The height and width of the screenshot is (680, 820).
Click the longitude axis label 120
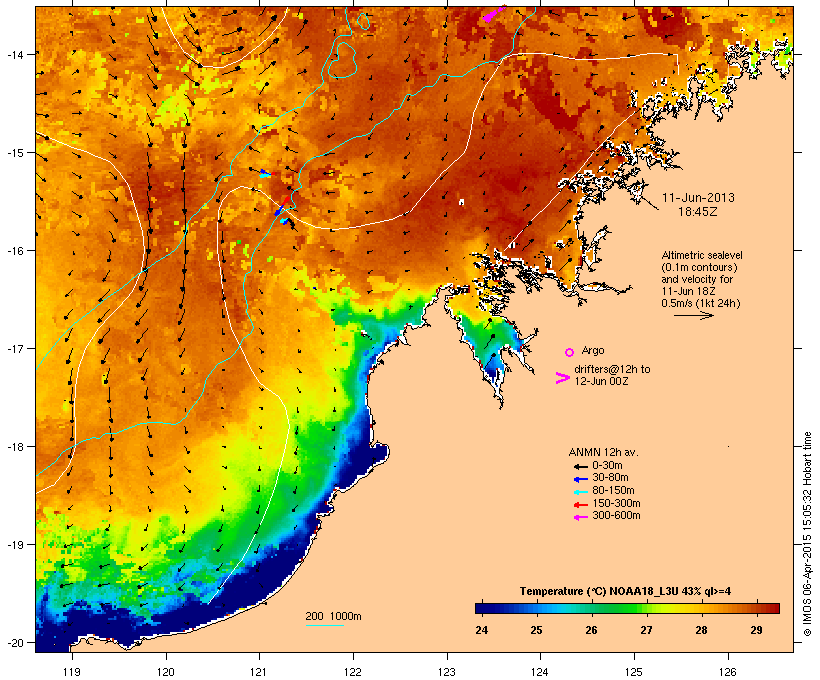(166, 672)
